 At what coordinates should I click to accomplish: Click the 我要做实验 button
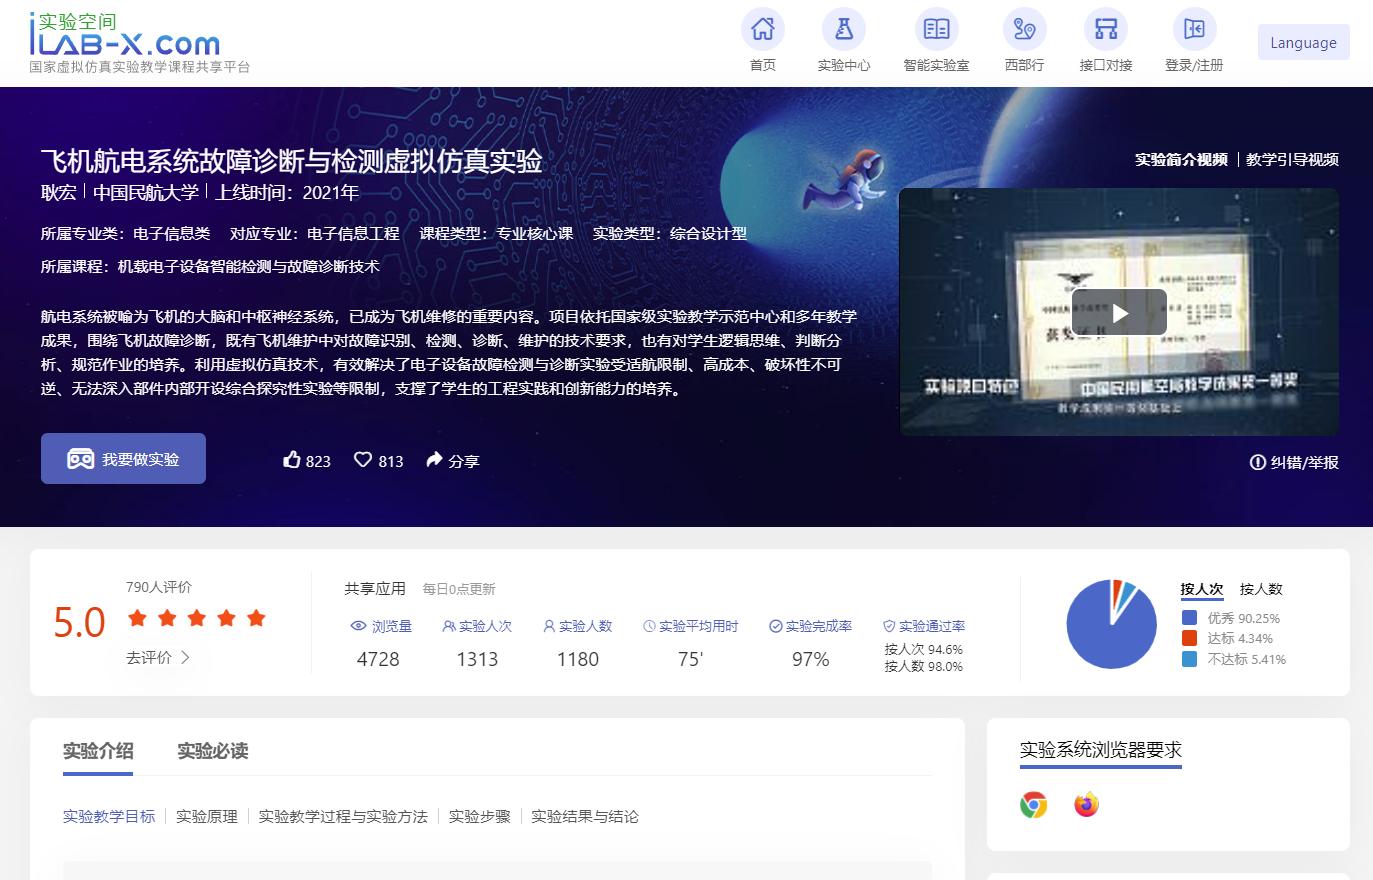[123, 459]
